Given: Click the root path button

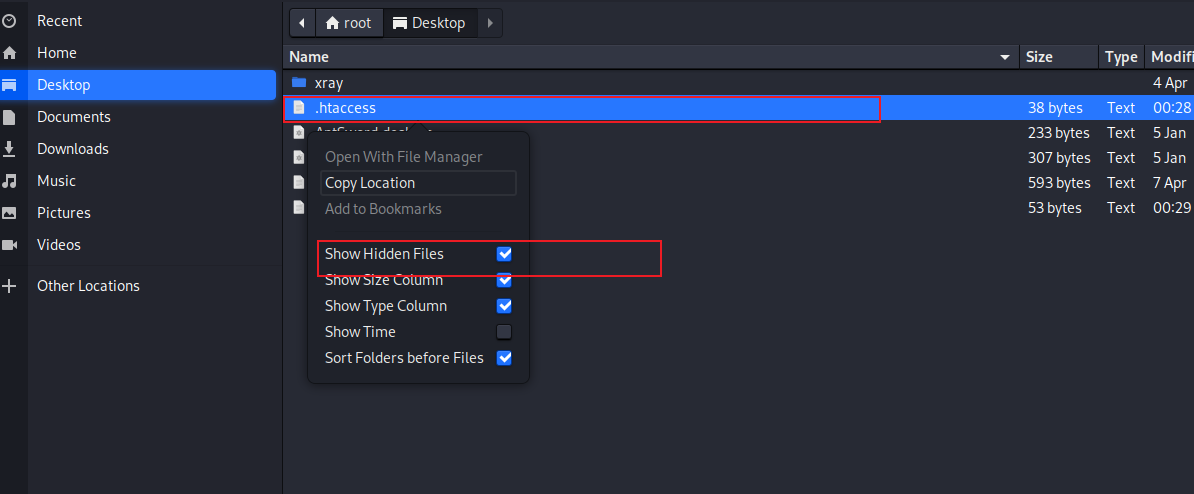Looking at the screenshot, I should [348, 23].
